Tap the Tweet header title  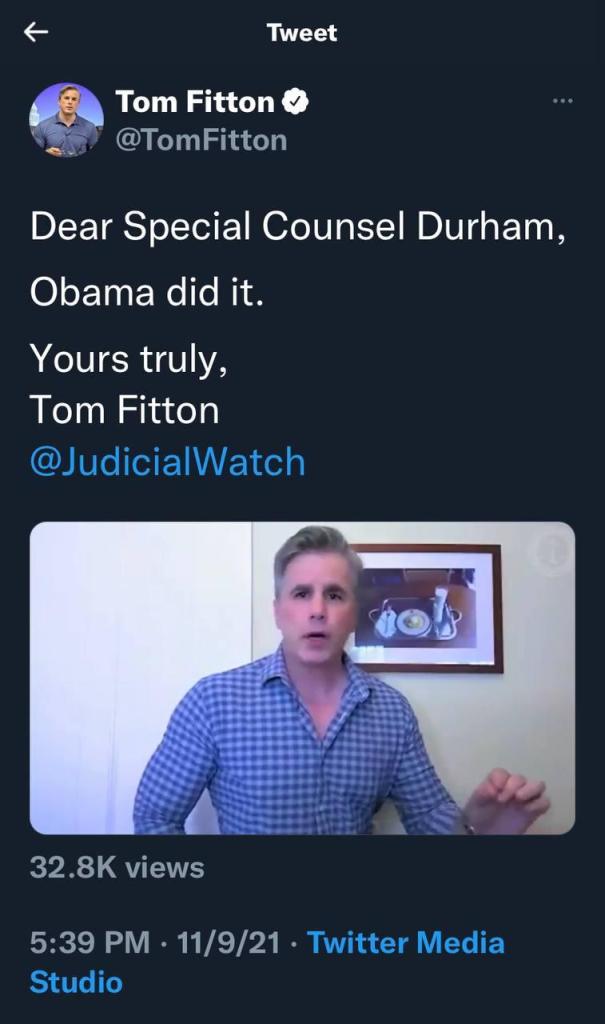(x=302, y=33)
